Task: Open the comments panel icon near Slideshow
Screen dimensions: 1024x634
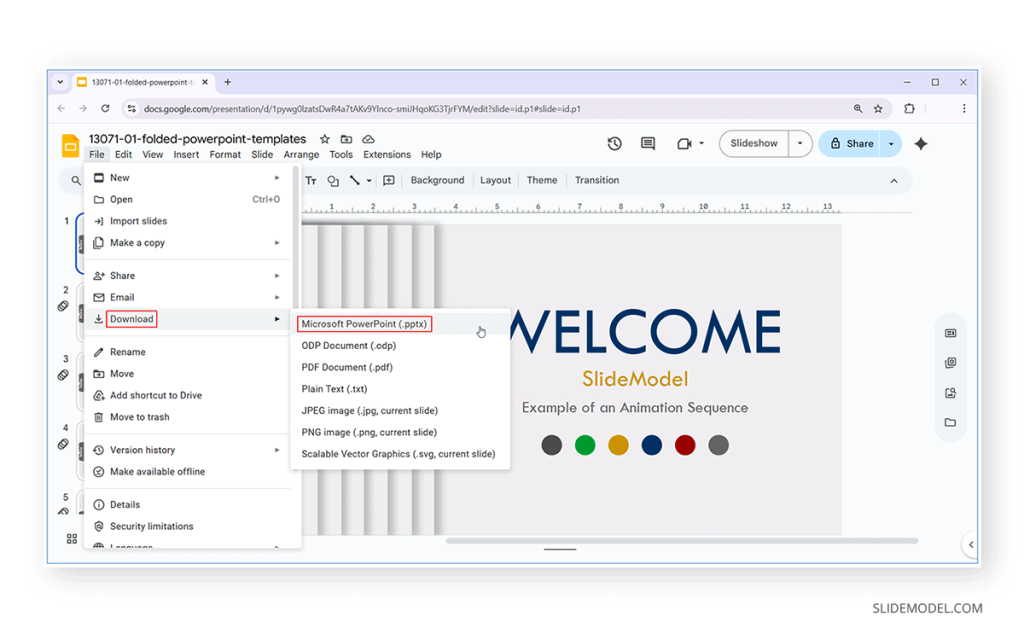Action: (x=647, y=143)
